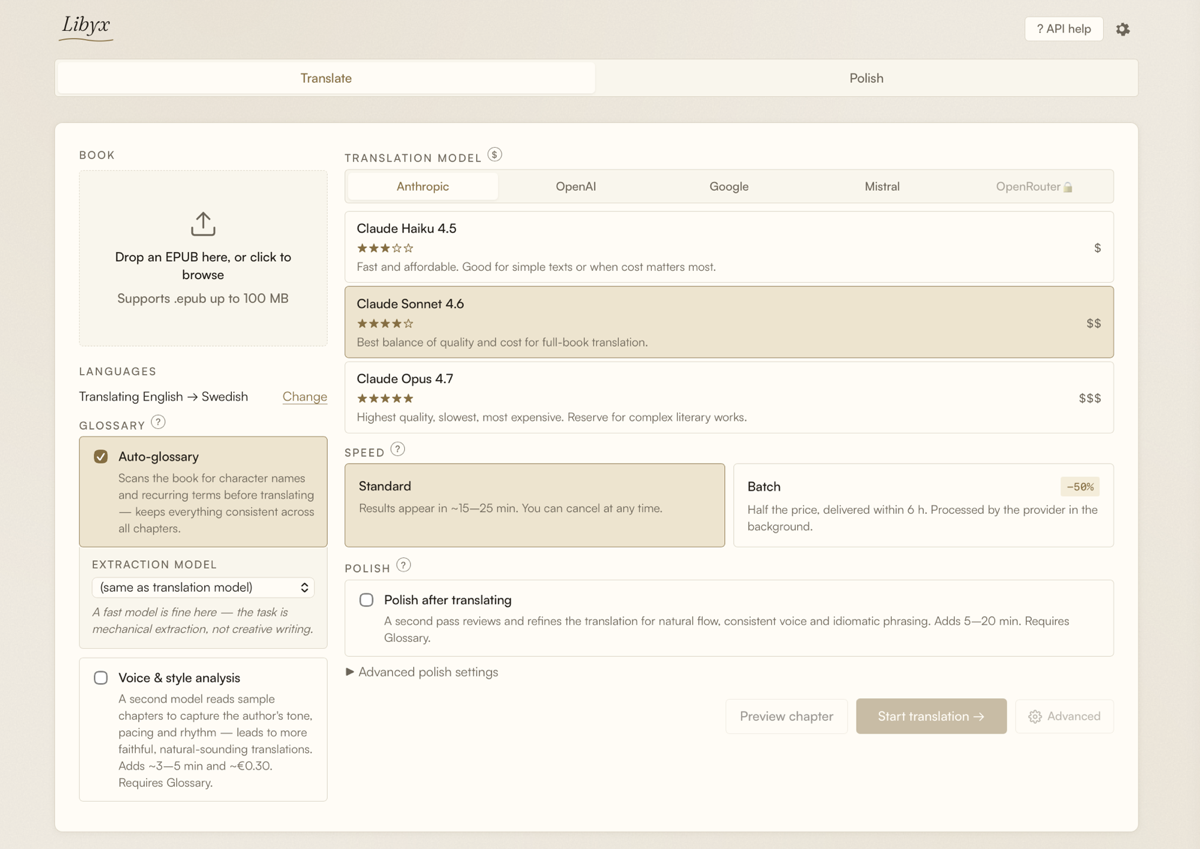Open the Speed help question mark
This screenshot has height=849, width=1200.
(x=398, y=449)
